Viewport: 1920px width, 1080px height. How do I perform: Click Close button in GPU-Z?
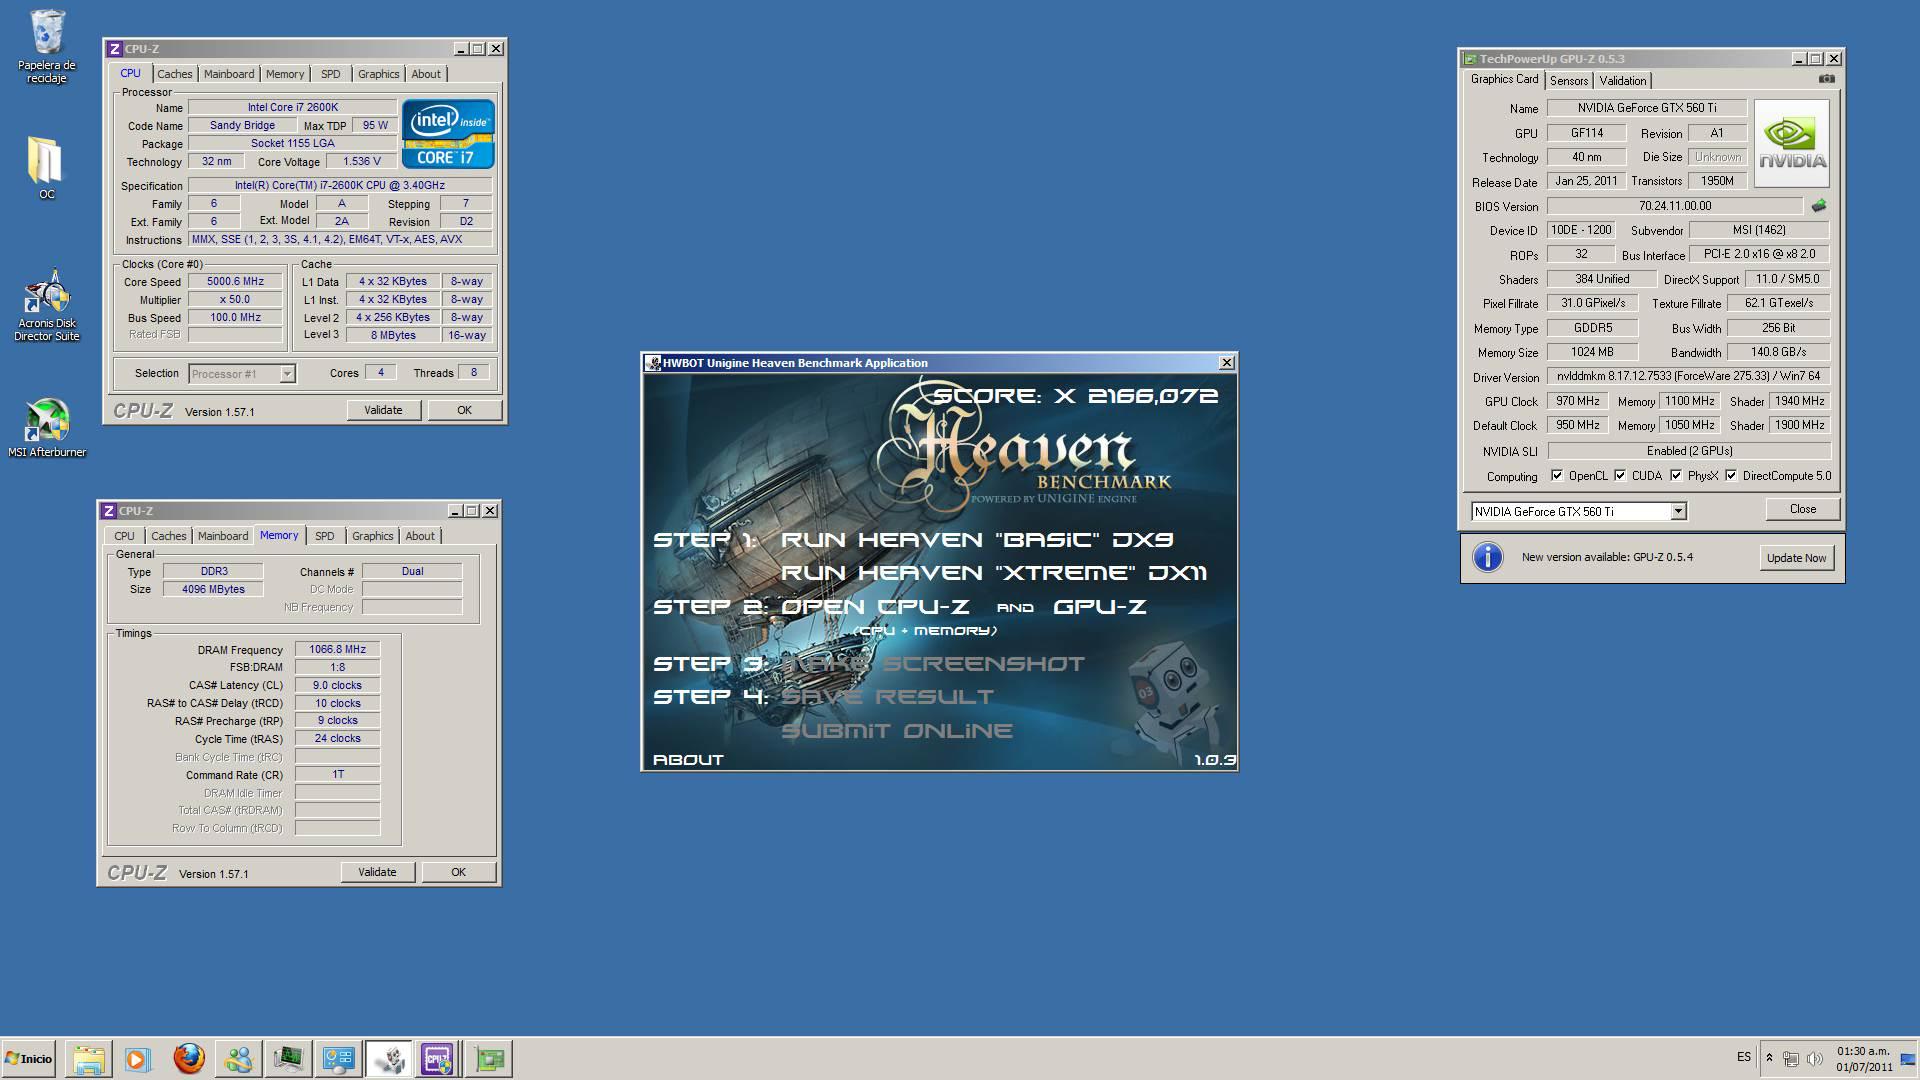click(1803, 509)
